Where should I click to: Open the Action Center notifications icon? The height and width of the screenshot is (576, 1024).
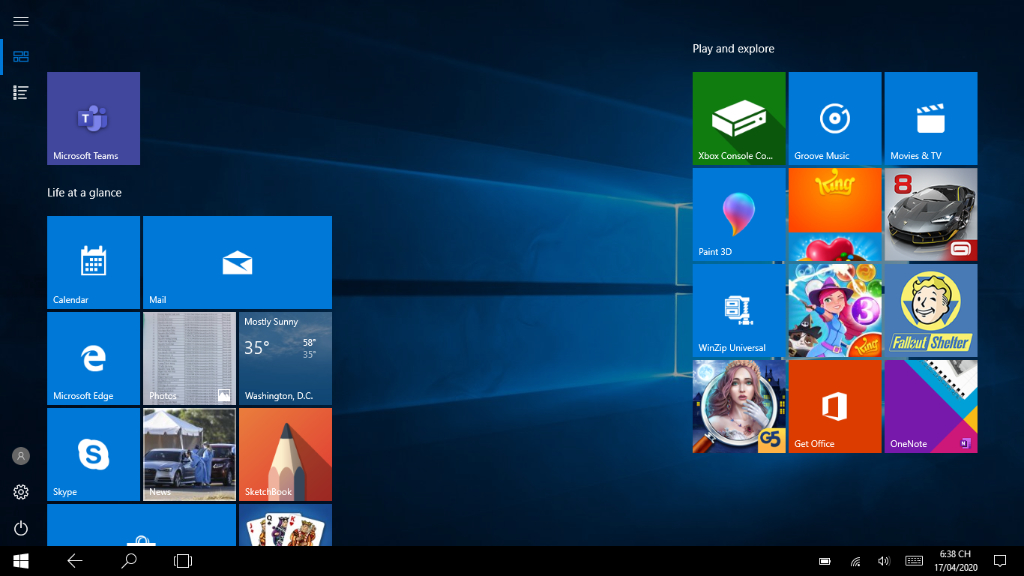1000,561
